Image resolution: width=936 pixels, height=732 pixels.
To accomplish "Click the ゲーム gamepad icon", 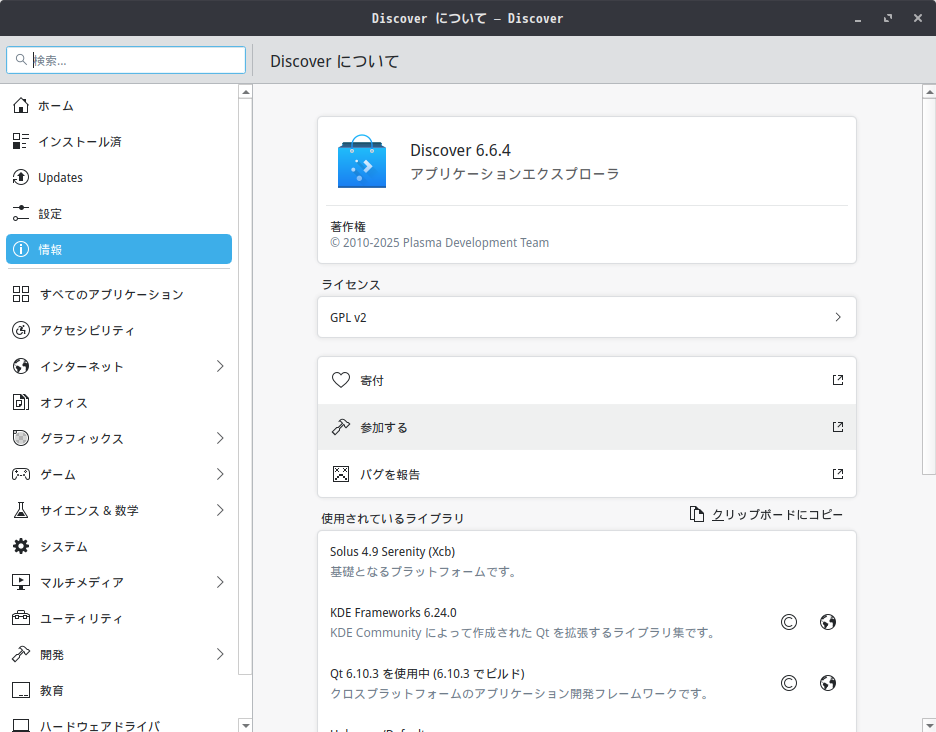I will [x=21, y=474].
